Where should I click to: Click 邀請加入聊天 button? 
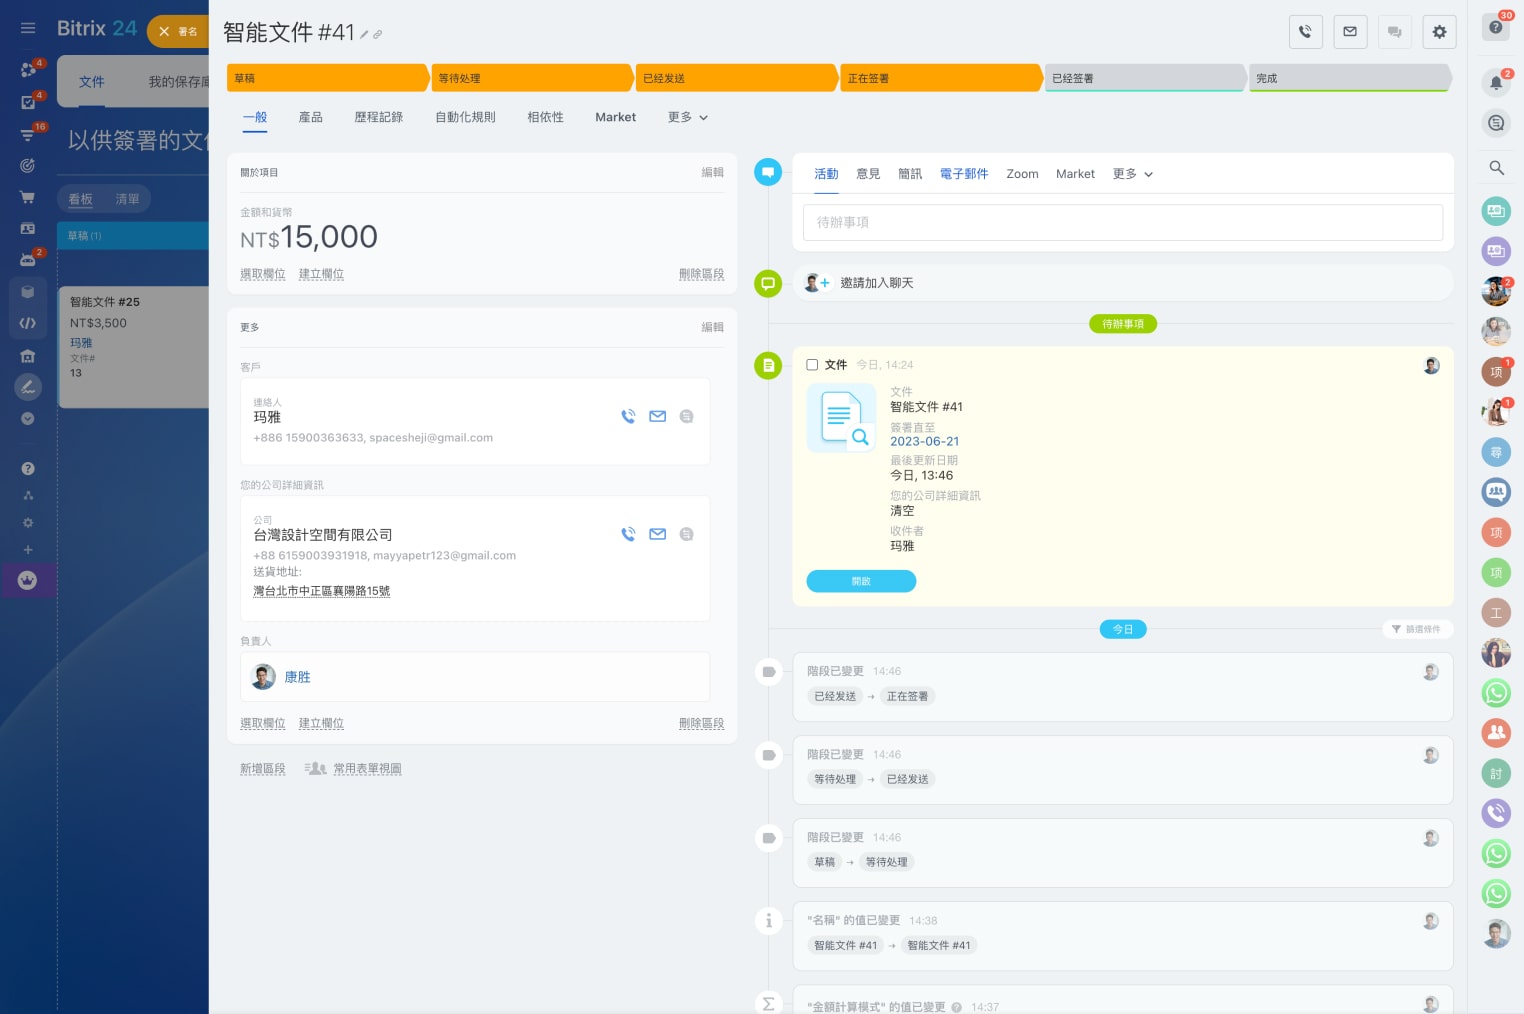click(877, 283)
